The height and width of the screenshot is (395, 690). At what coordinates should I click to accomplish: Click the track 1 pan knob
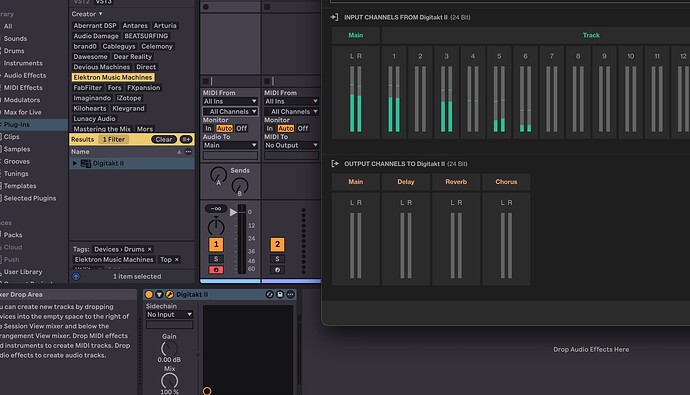(216, 226)
